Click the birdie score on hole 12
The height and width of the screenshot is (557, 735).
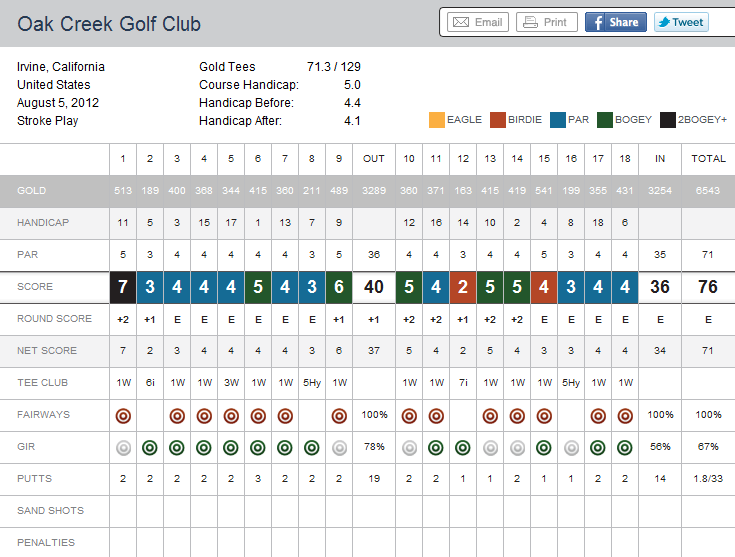coord(463,287)
